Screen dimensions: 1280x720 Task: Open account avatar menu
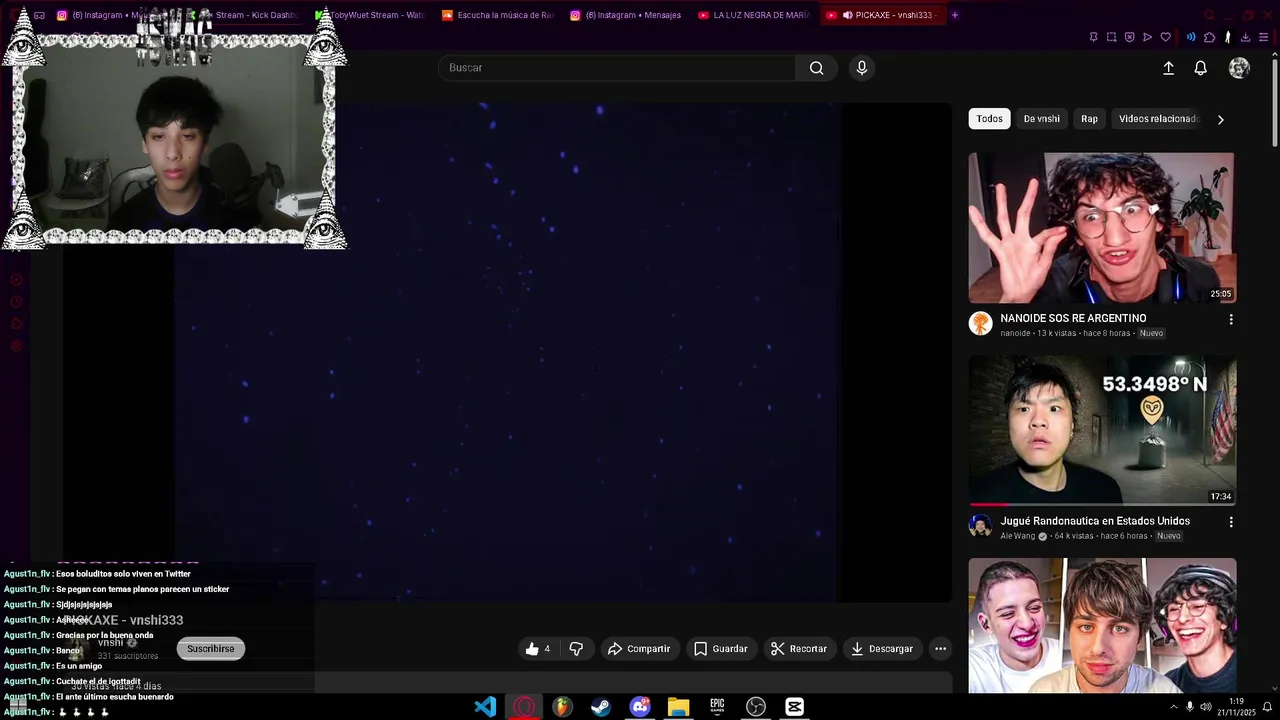coord(1239,68)
